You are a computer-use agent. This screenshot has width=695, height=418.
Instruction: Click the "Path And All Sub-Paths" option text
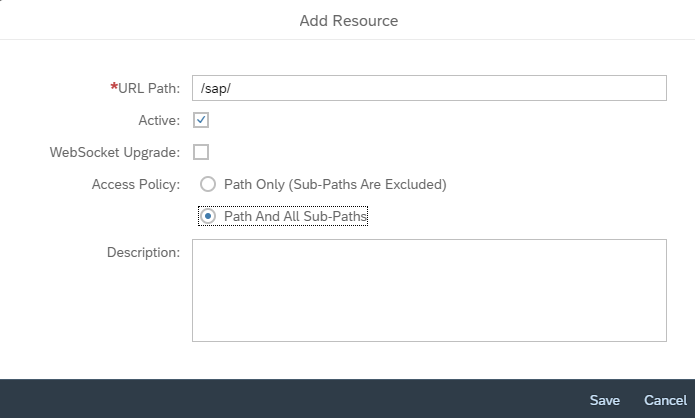click(x=295, y=216)
